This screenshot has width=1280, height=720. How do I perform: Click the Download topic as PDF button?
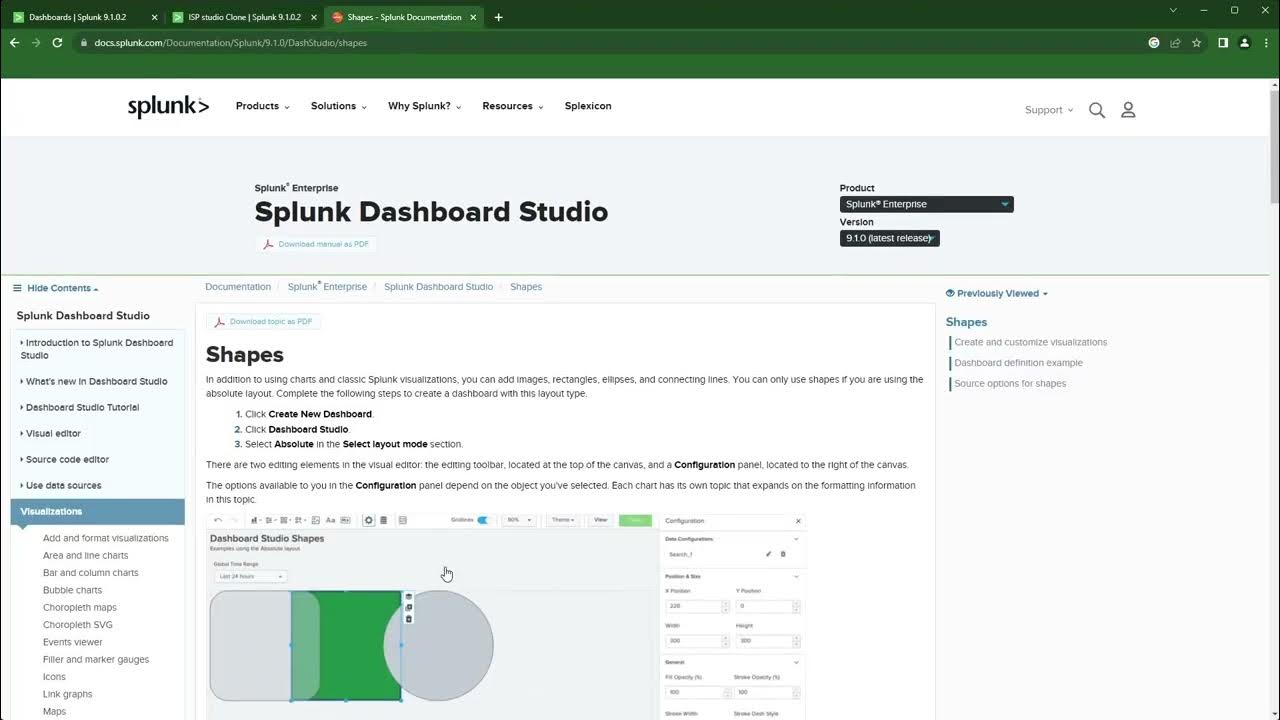(x=263, y=322)
